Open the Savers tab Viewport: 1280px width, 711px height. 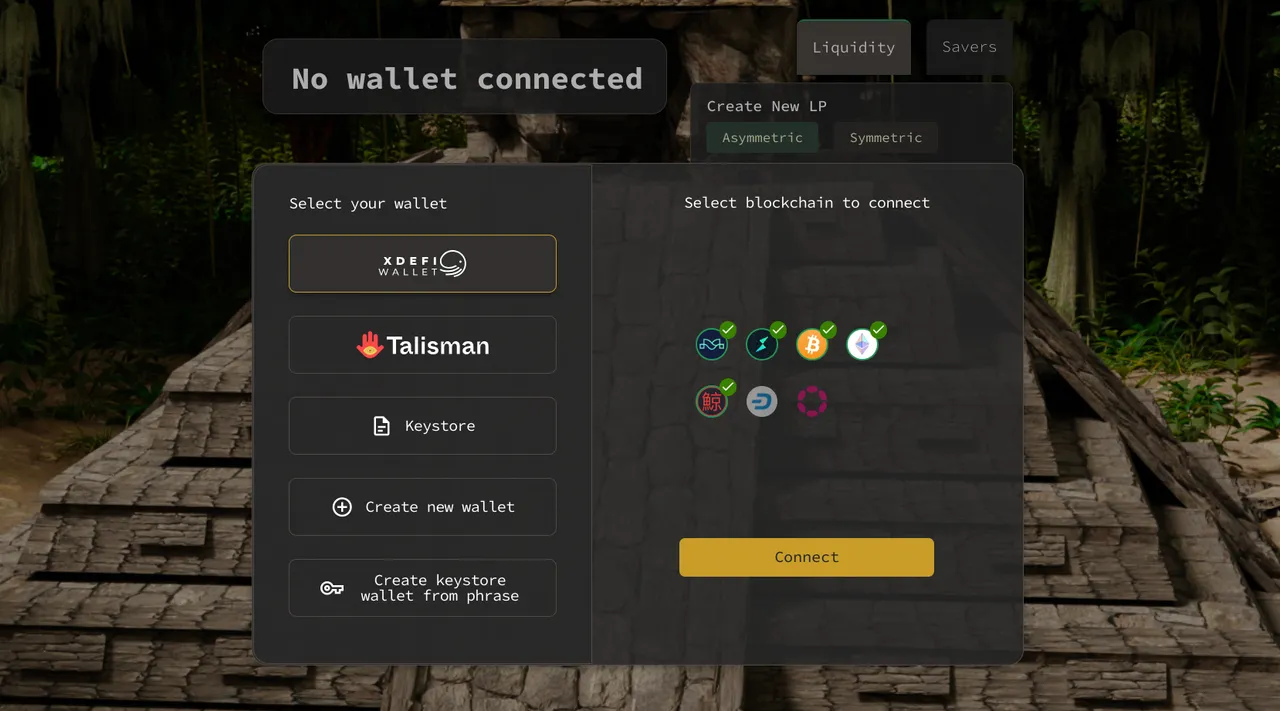969,47
